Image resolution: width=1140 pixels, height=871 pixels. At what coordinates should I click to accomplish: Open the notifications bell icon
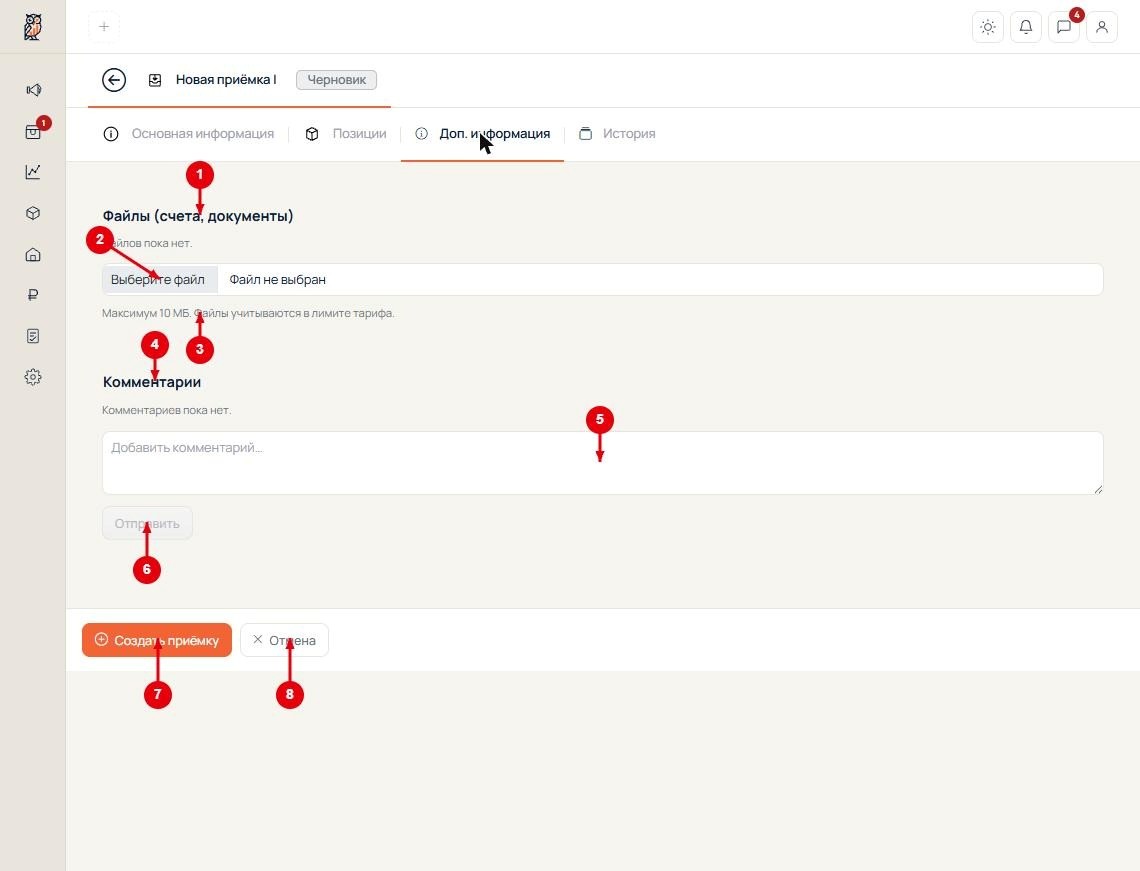(x=1026, y=27)
